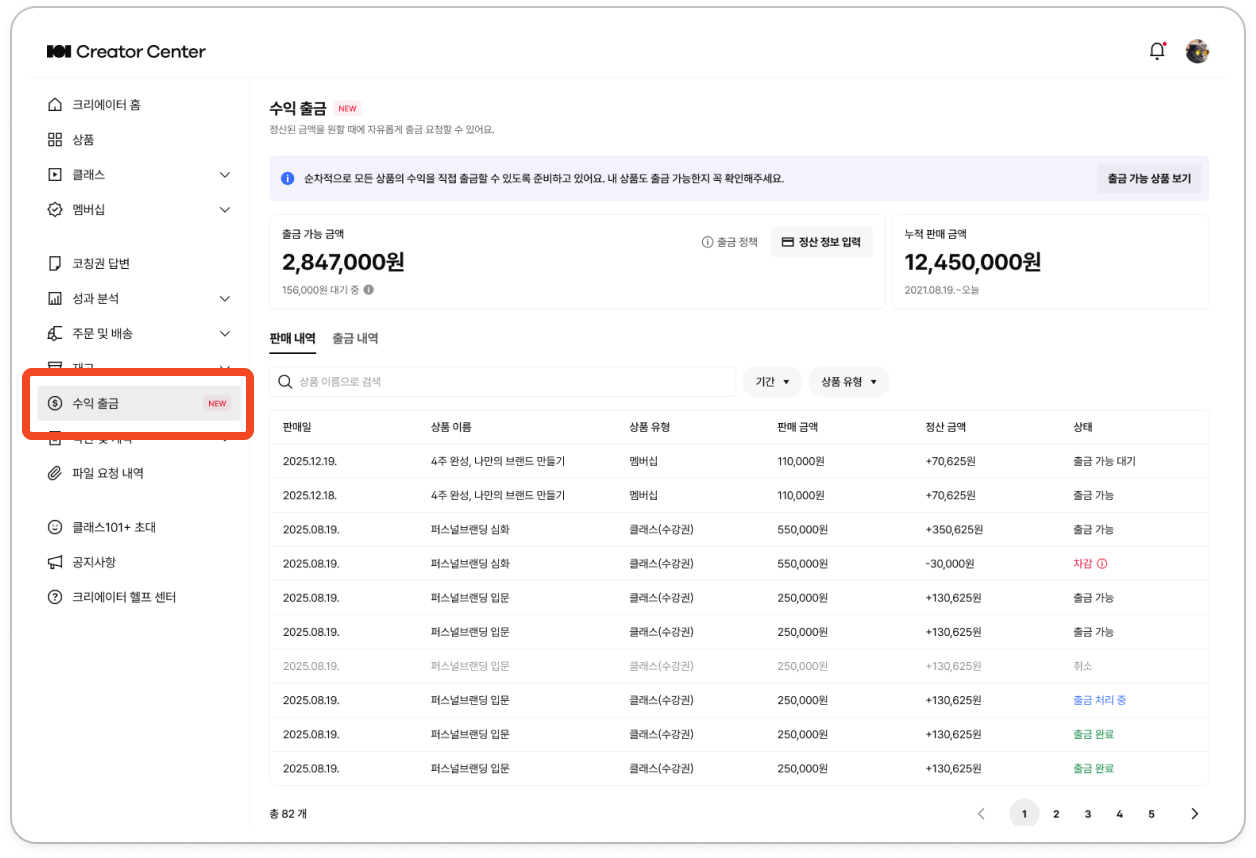Click the 정산 금액 column header
1256x858 pixels.
tap(946, 427)
